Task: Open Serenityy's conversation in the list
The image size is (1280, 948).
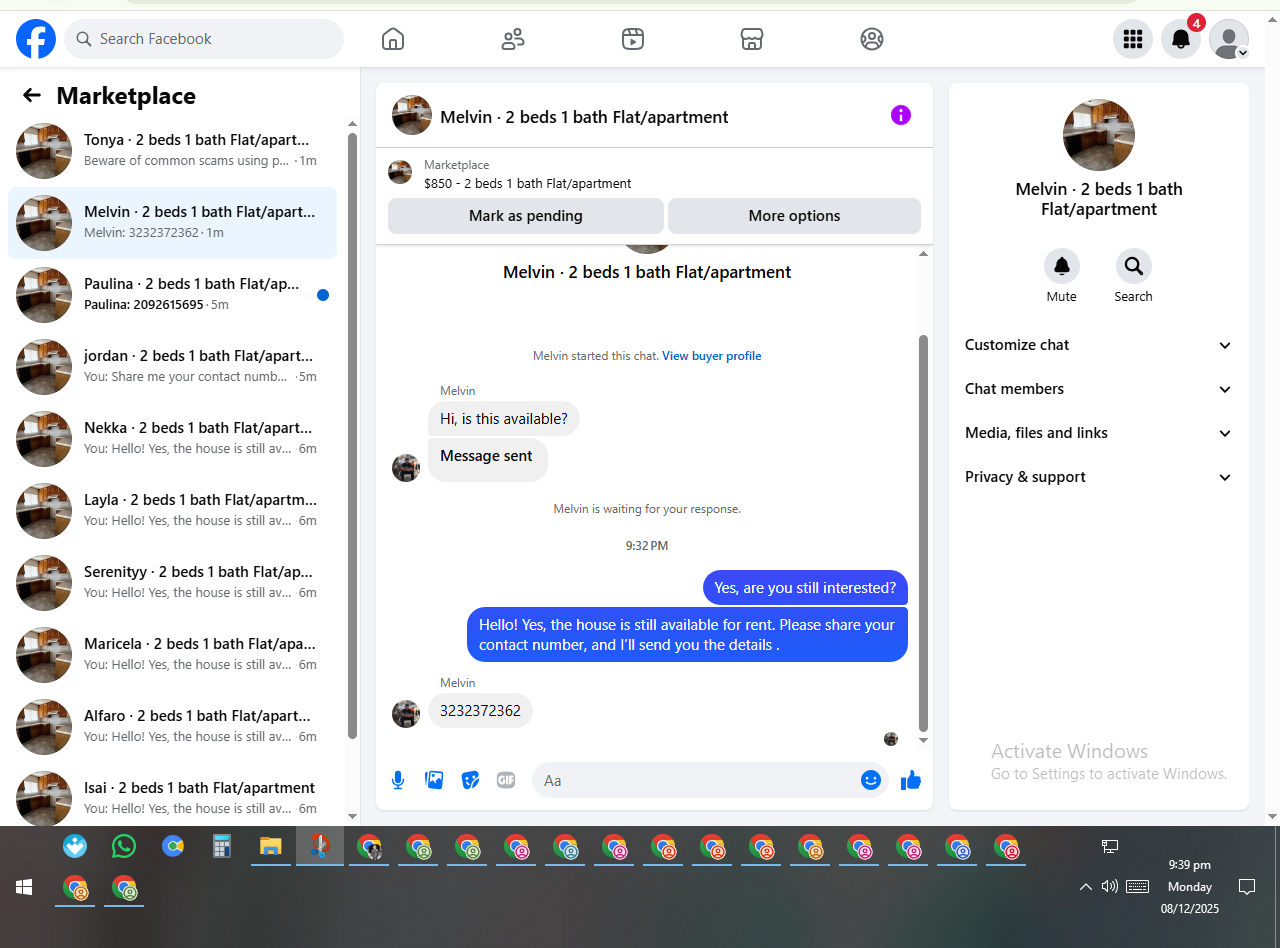Action: (x=173, y=583)
